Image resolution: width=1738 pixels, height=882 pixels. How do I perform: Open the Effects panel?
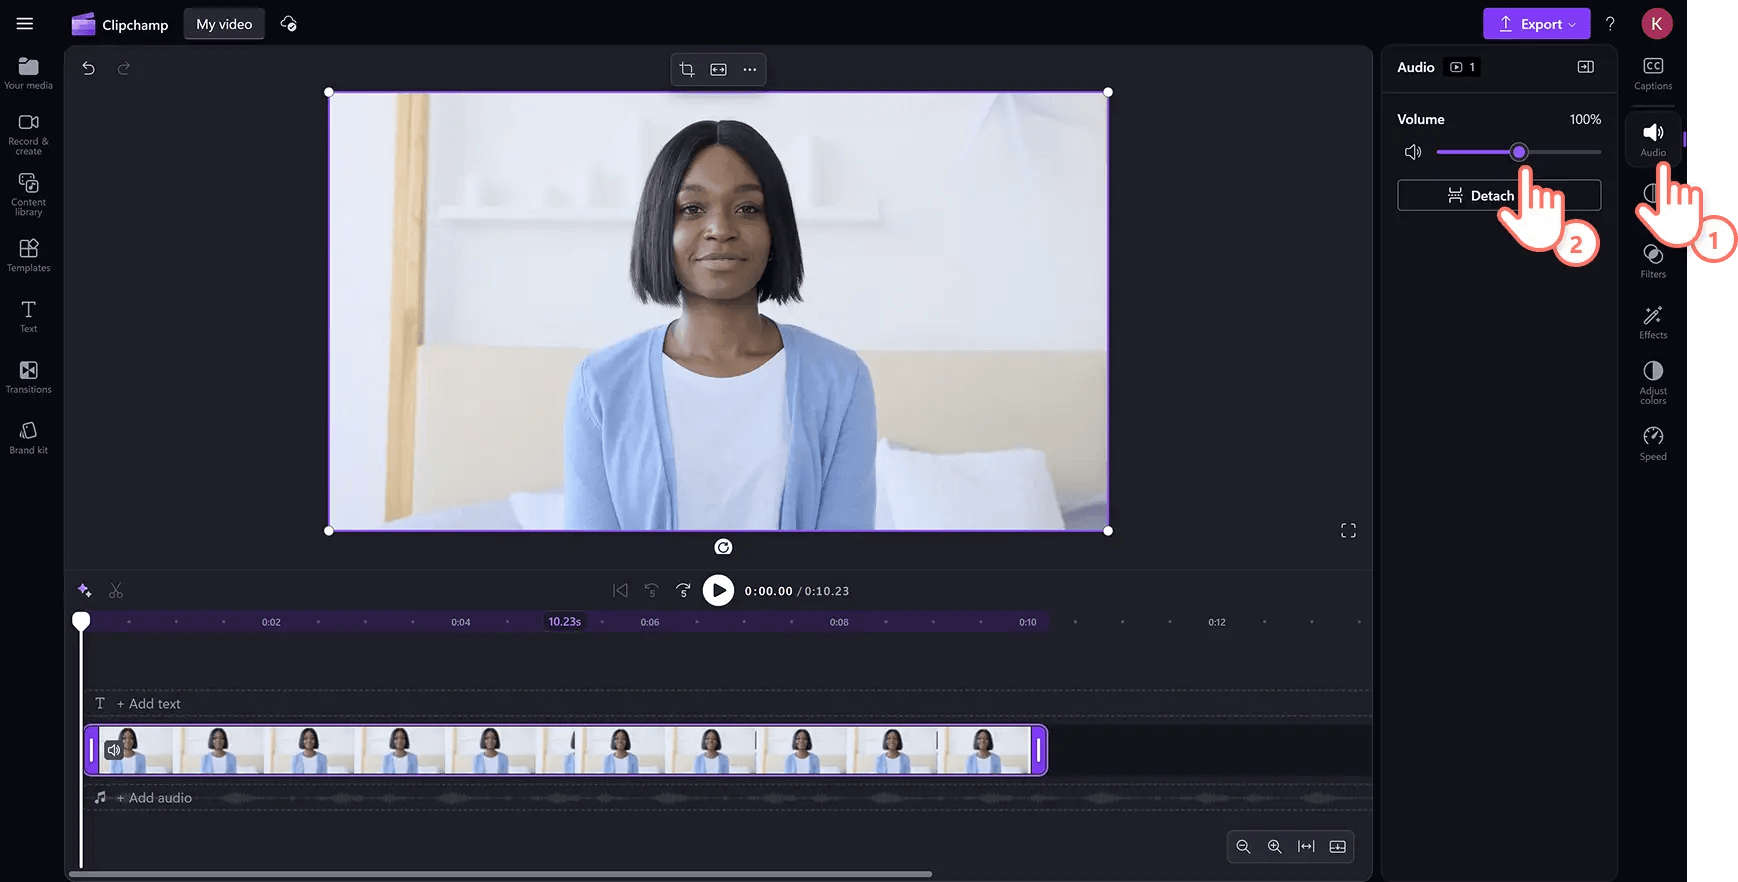point(1653,322)
